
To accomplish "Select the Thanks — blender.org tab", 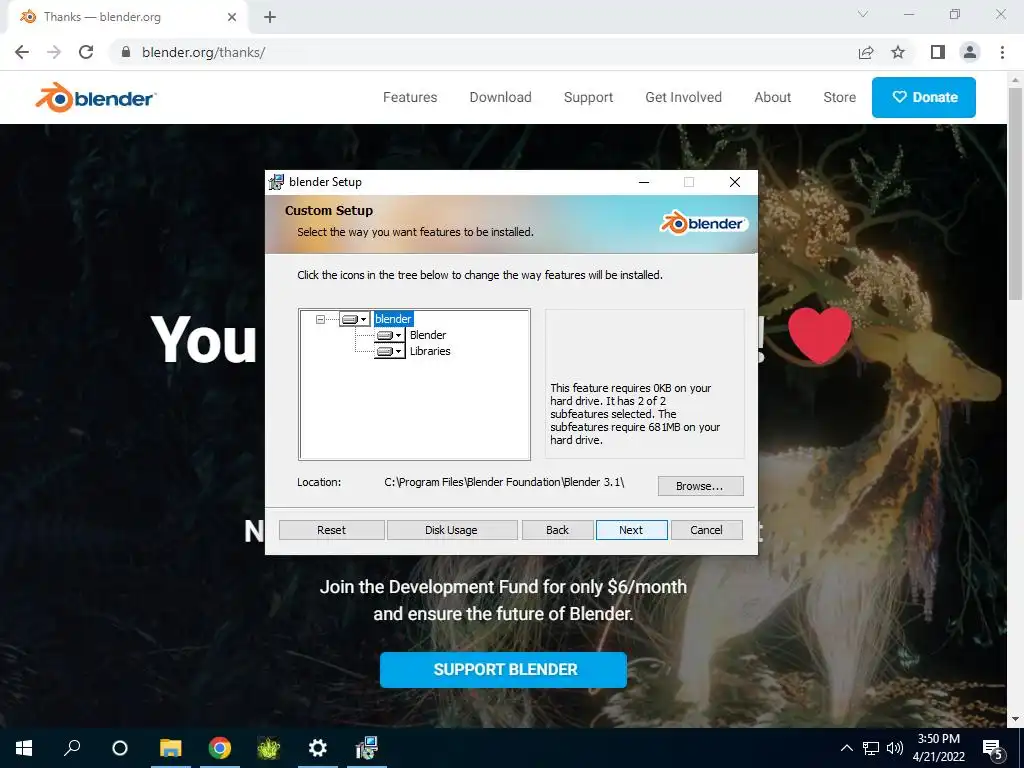I will coord(127,17).
